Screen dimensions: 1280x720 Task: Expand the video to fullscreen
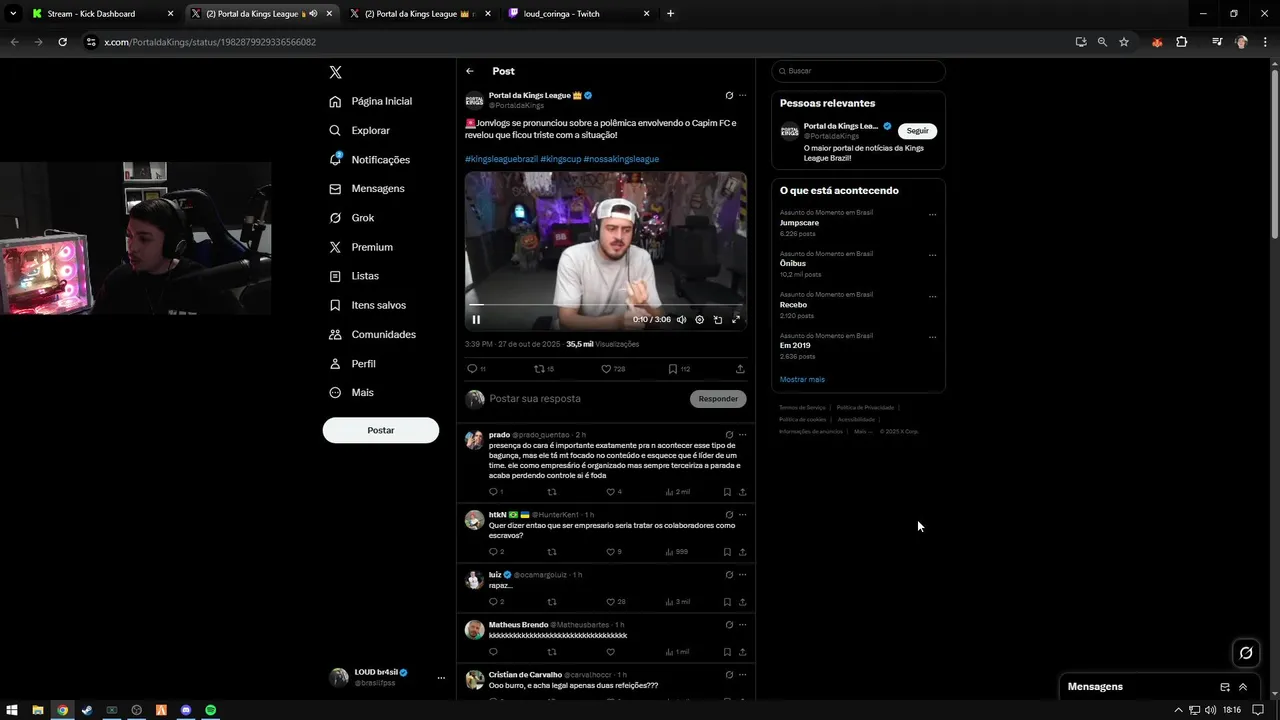point(735,320)
